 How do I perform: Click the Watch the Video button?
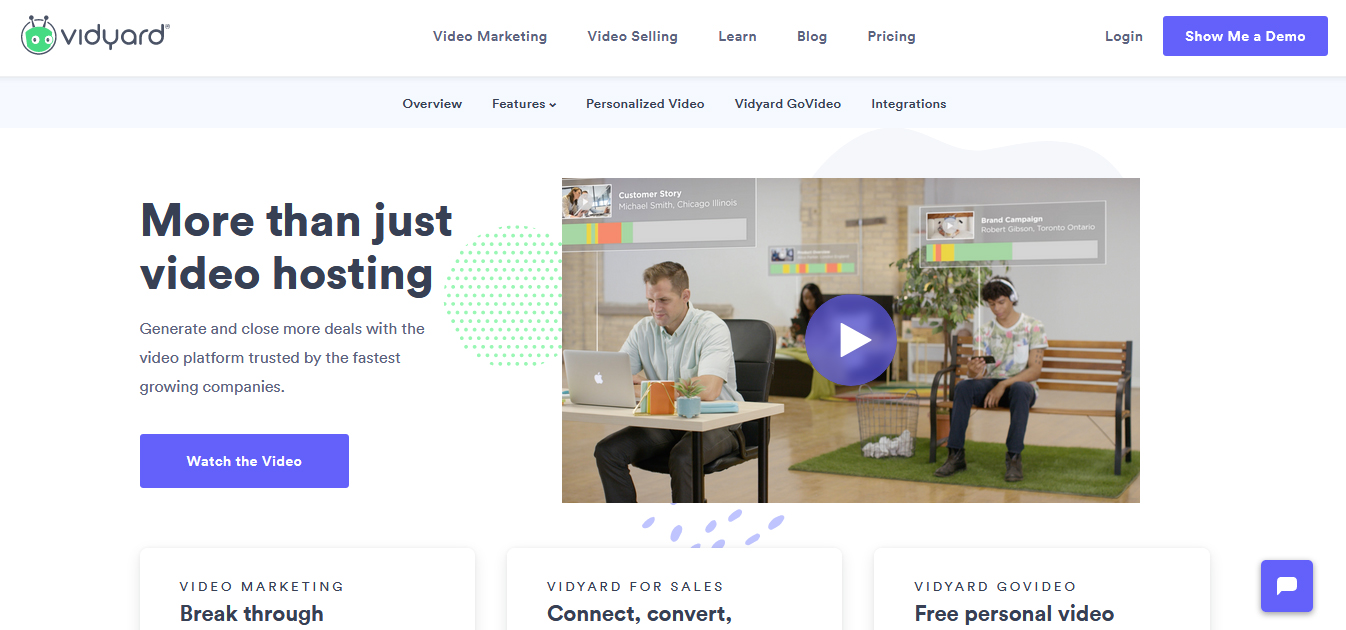point(244,461)
